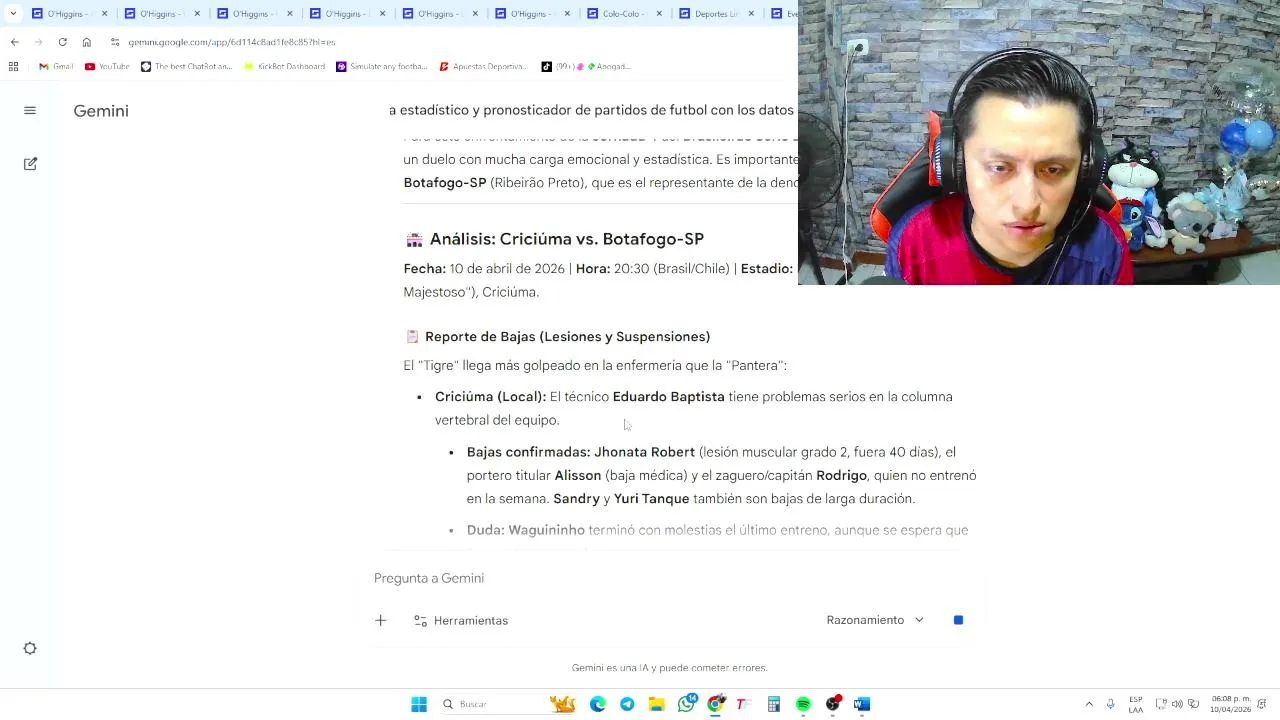Open Microsoft Edge from the taskbar
Viewport: 1280px width, 720px height.
click(x=598, y=704)
